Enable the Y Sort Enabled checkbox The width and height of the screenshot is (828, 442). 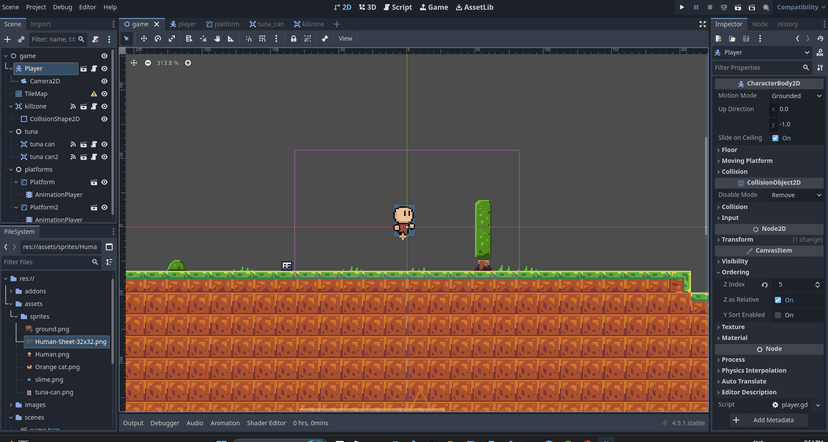click(x=777, y=315)
